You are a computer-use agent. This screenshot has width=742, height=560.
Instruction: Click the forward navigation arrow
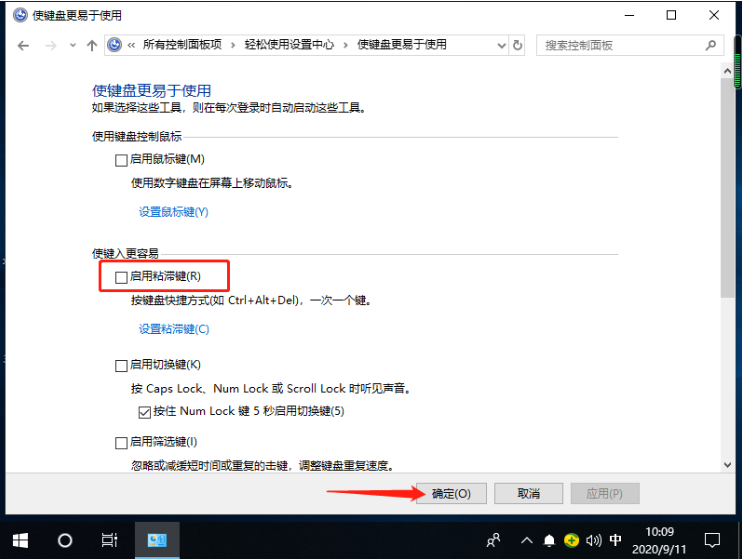pos(51,45)
